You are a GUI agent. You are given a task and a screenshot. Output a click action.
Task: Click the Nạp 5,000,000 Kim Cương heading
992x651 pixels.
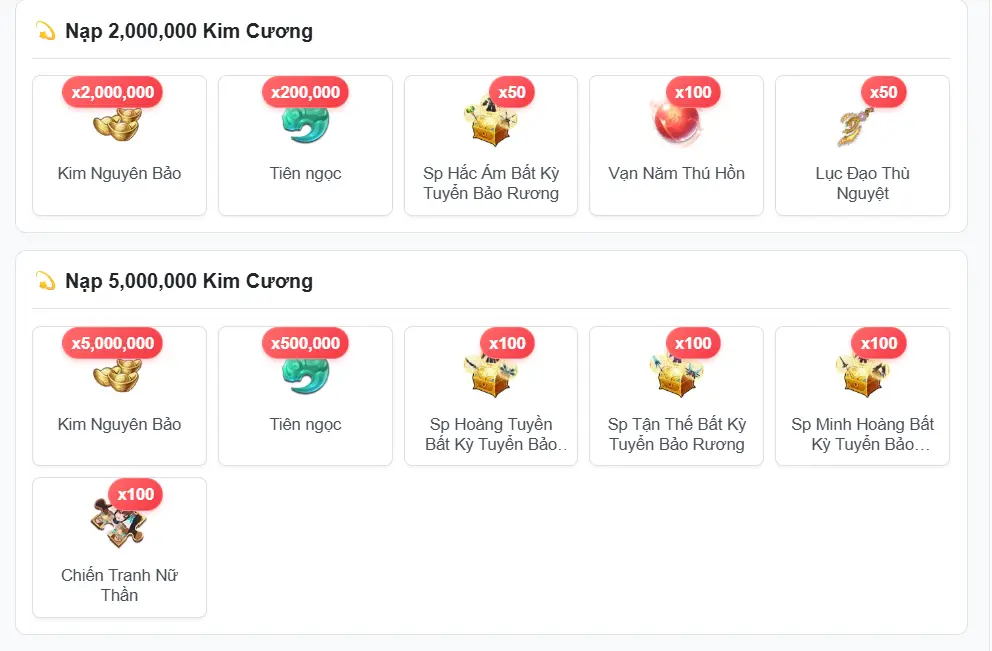pyautogui.click(x=189, y=281)
